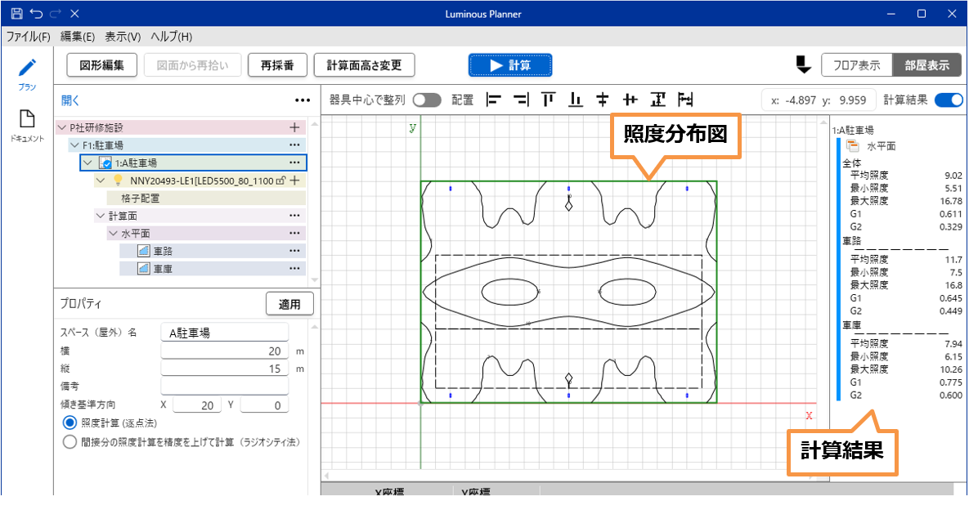Open the ファイル(F) menu
Image resolution: width=973 pixels, height=505 pixels.
coord(28,37)
